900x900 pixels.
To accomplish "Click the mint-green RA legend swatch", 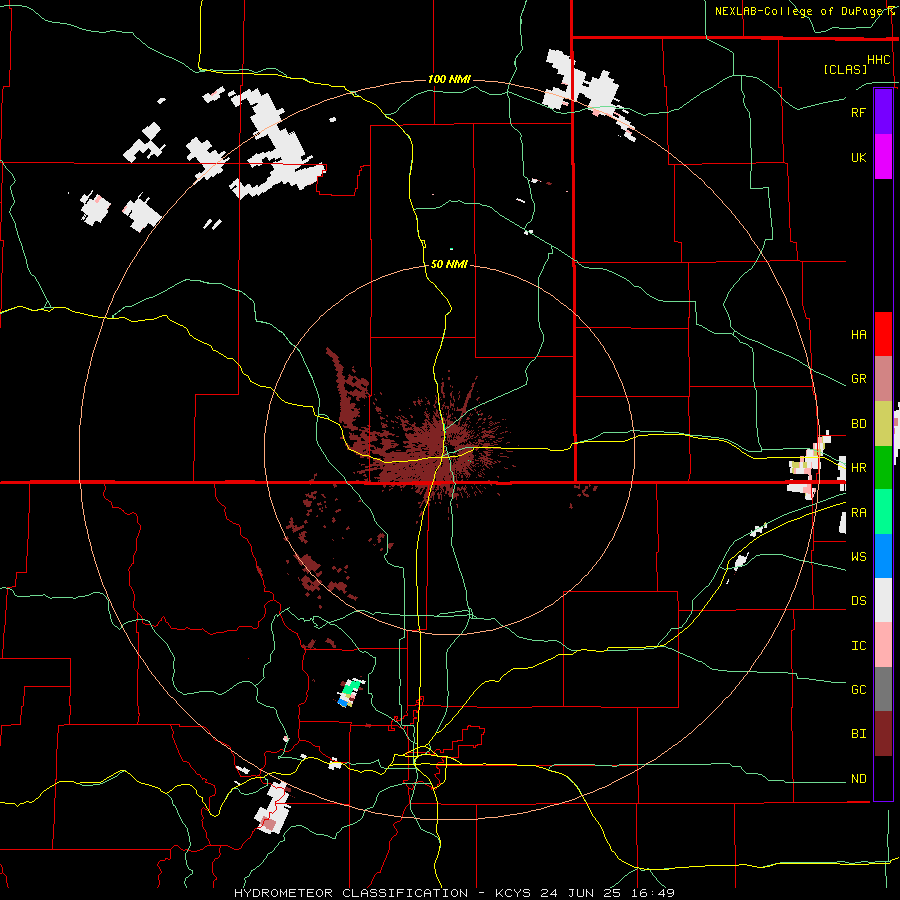I will pyautogui.click(x=883, y=512).
